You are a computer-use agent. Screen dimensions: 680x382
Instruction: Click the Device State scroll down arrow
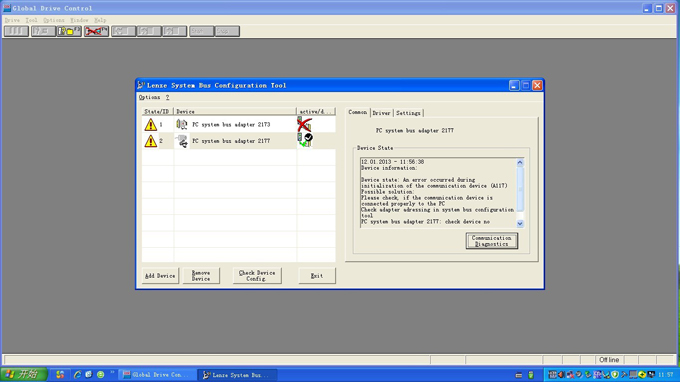pyautogui.click(x=520, y=223)
